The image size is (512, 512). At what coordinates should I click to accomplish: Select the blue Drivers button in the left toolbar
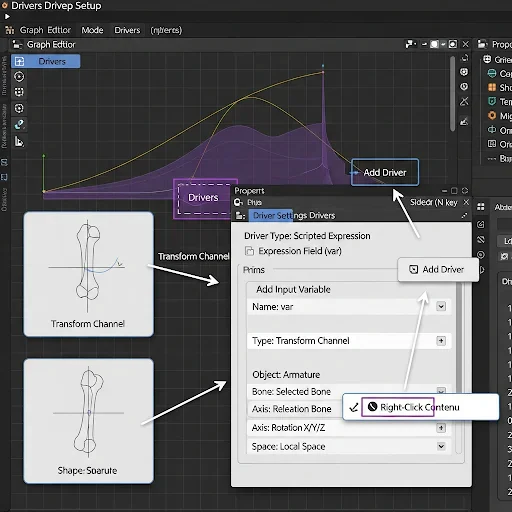[46, 61]
